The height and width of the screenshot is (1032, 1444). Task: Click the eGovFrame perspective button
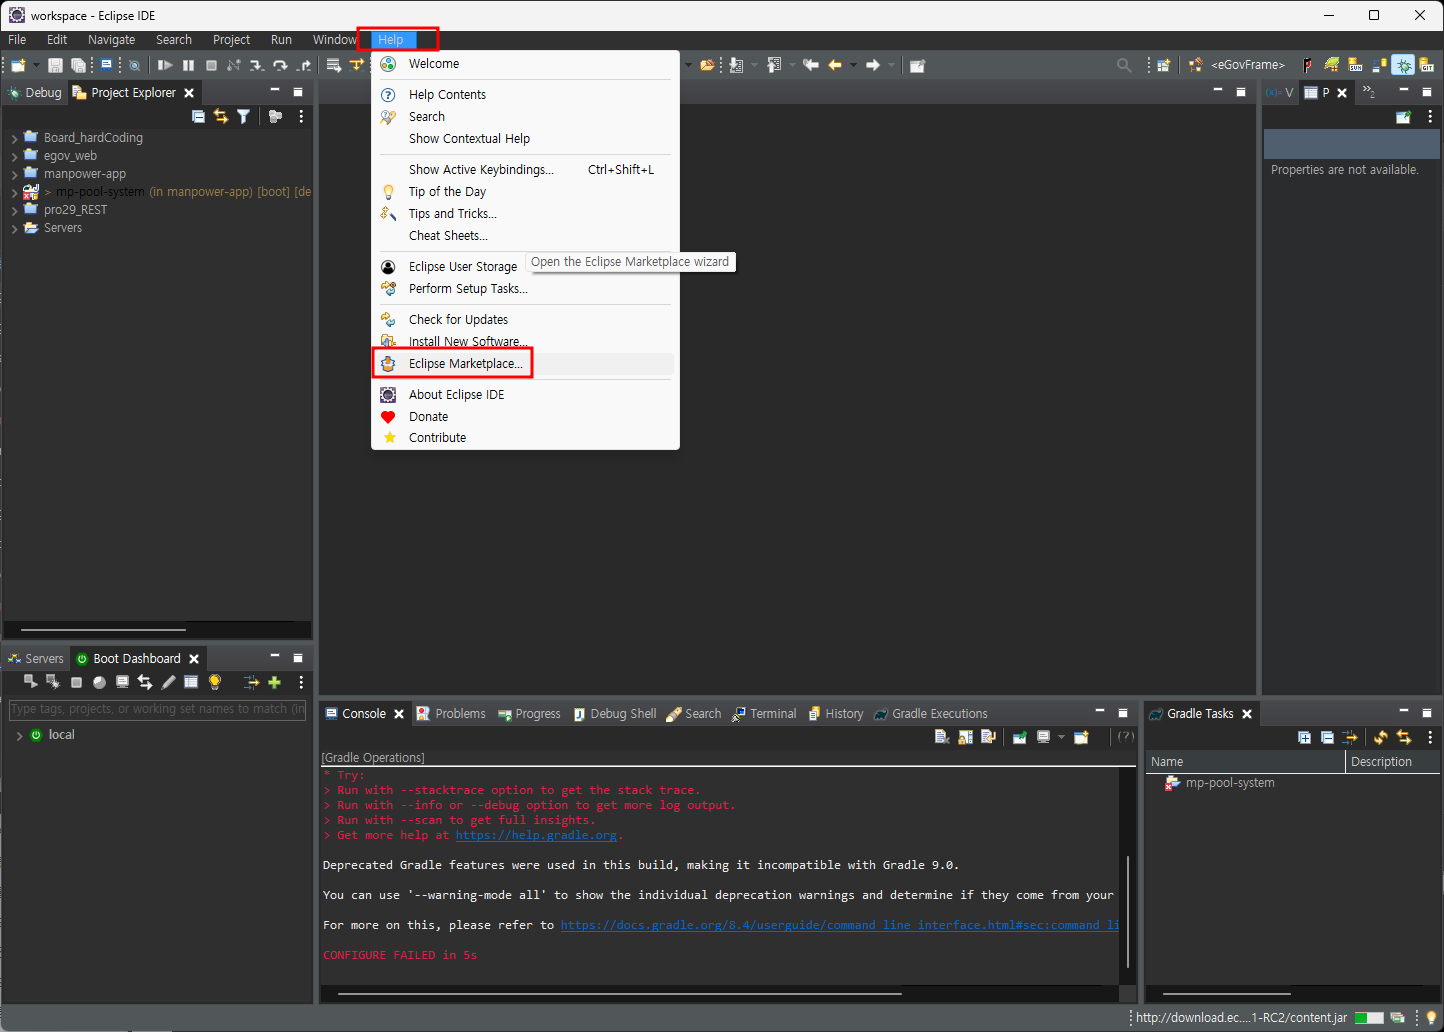click(1237, 65)
